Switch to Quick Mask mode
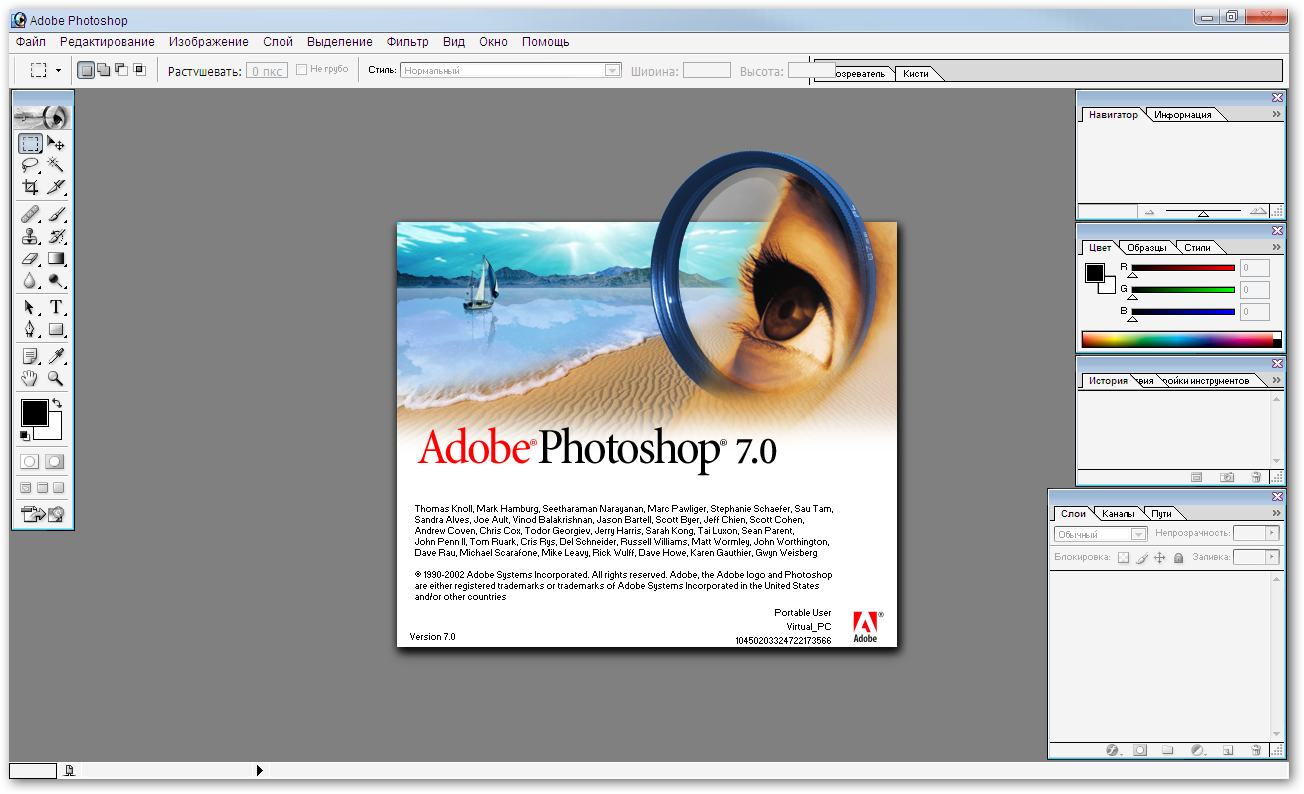Viewport: 1304px width, 794px height. (x=54, y=462)
